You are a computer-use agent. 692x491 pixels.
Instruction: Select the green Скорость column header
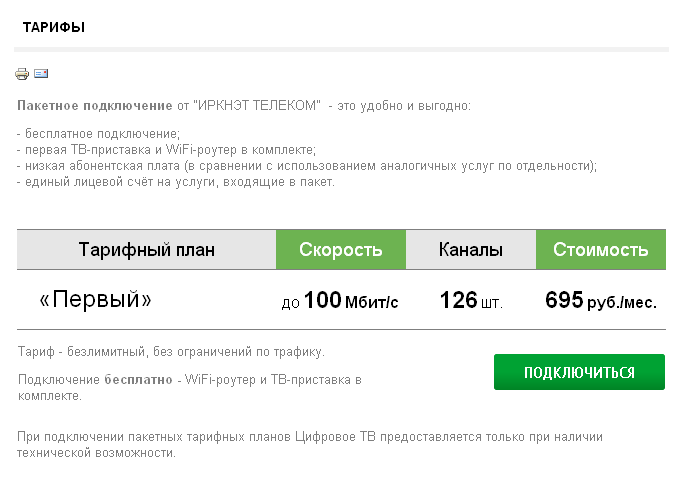coord(341,250)
